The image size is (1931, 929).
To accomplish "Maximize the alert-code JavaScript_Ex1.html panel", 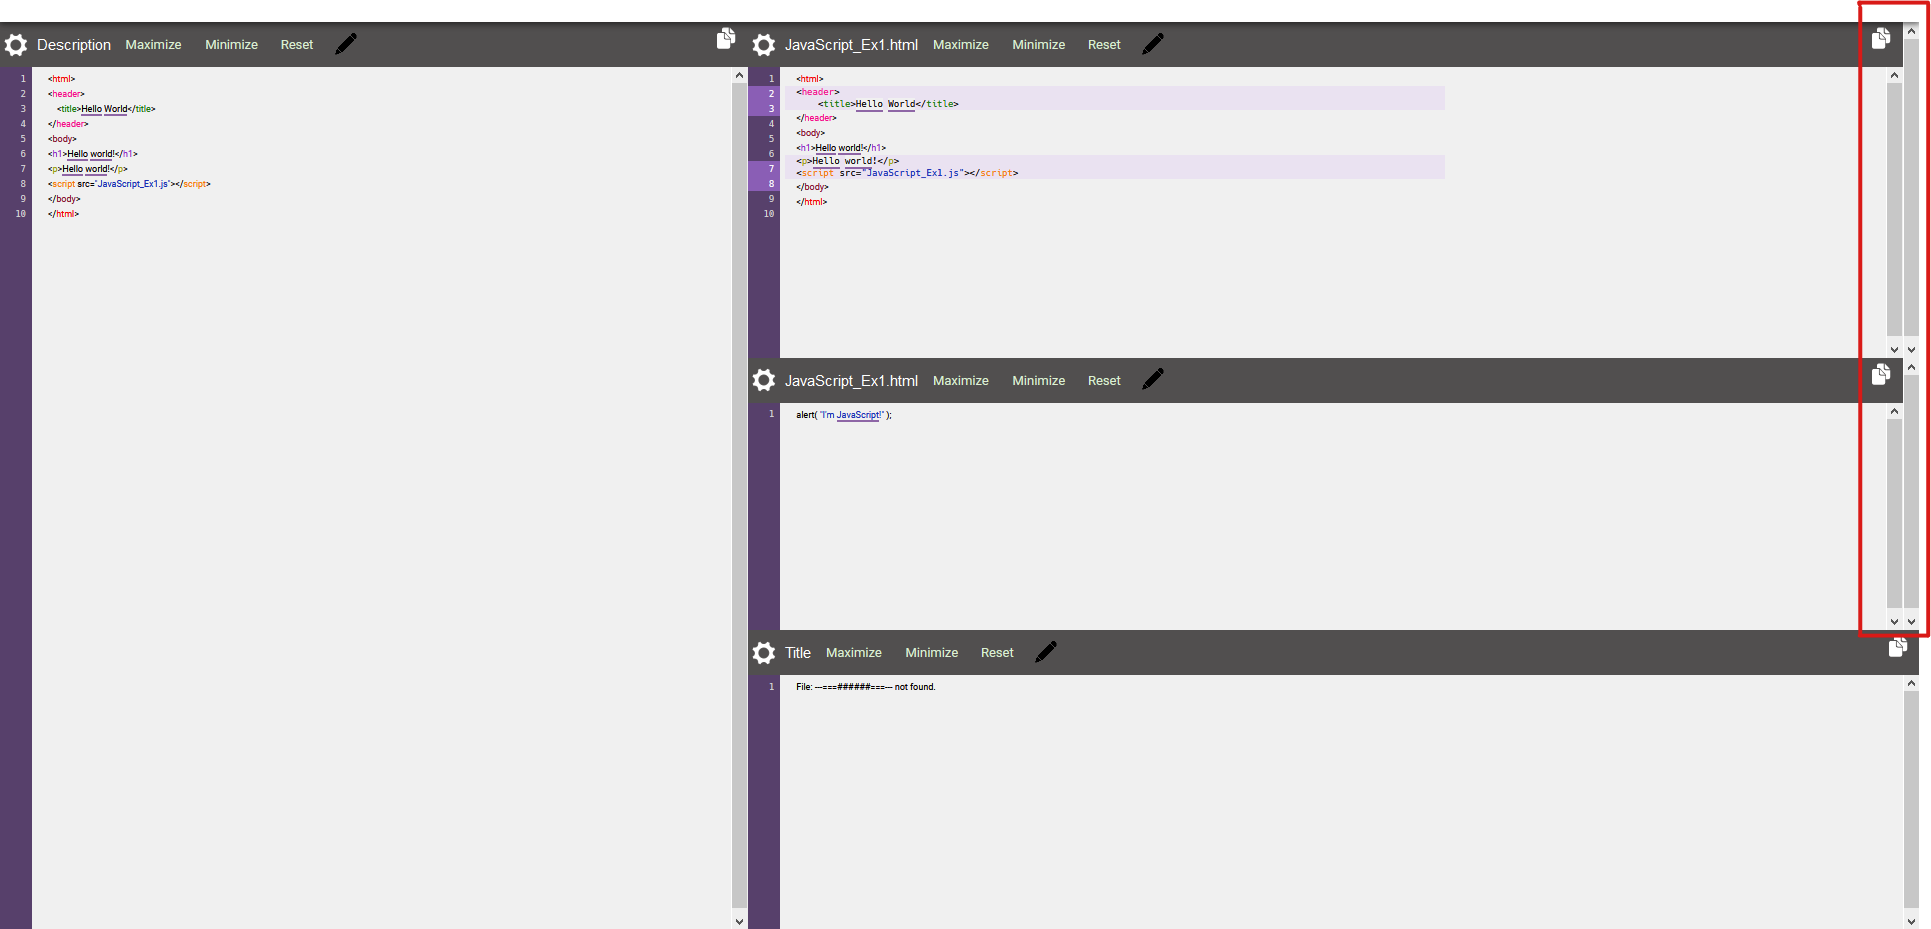I will [x=961, y=381].
